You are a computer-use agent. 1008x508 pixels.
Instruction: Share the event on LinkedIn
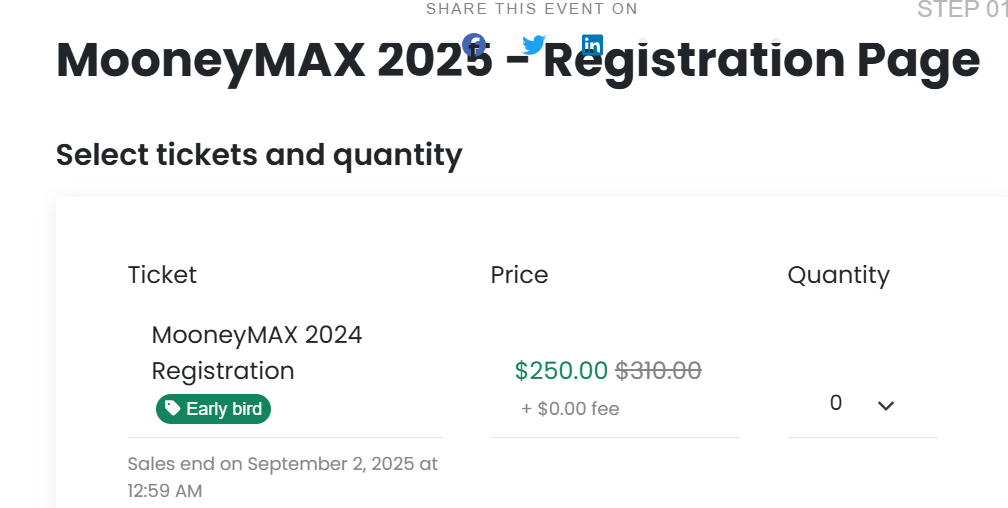click(592, 45)
